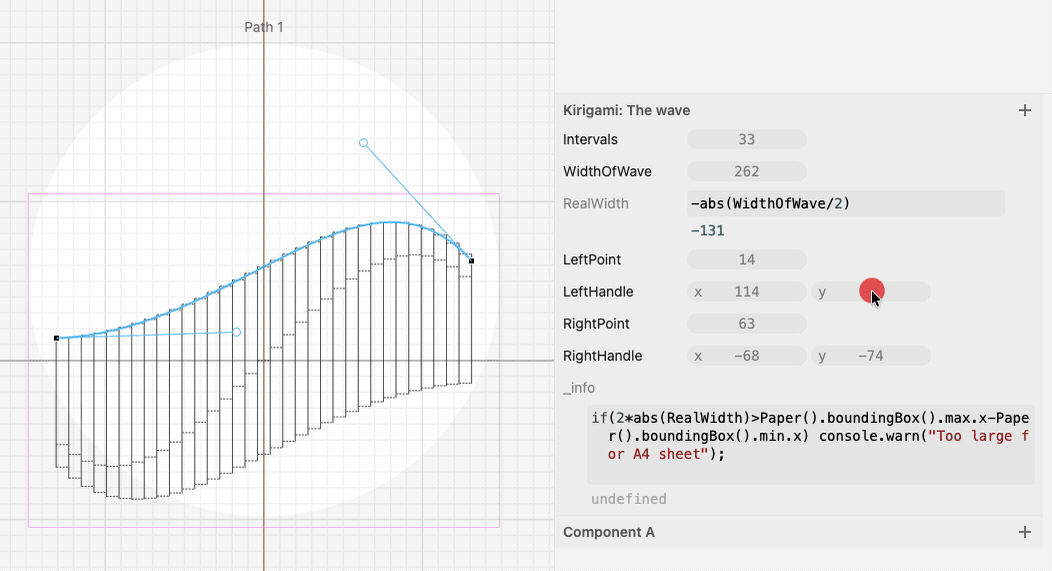Image resolution: width=1052 pixels, height=571 pixels.
Task: Edit the RightHandle x value -68
Action: tap(747, 356)
